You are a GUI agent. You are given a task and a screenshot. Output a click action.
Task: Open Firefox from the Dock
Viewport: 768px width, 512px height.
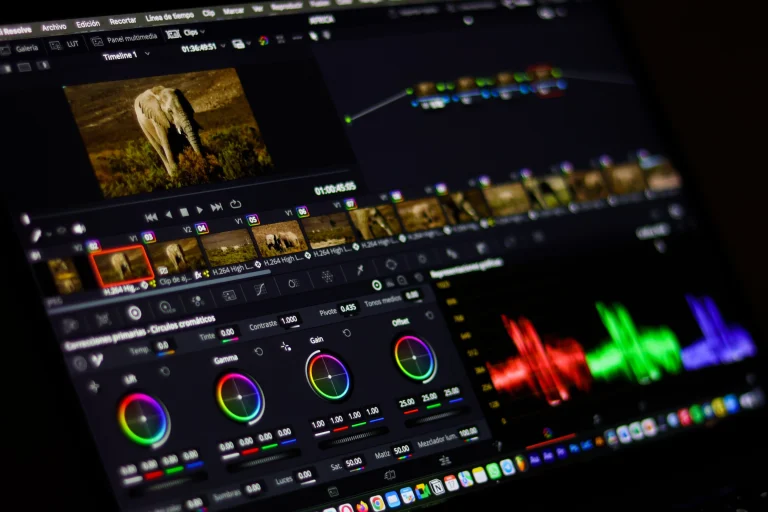(361, 507)
